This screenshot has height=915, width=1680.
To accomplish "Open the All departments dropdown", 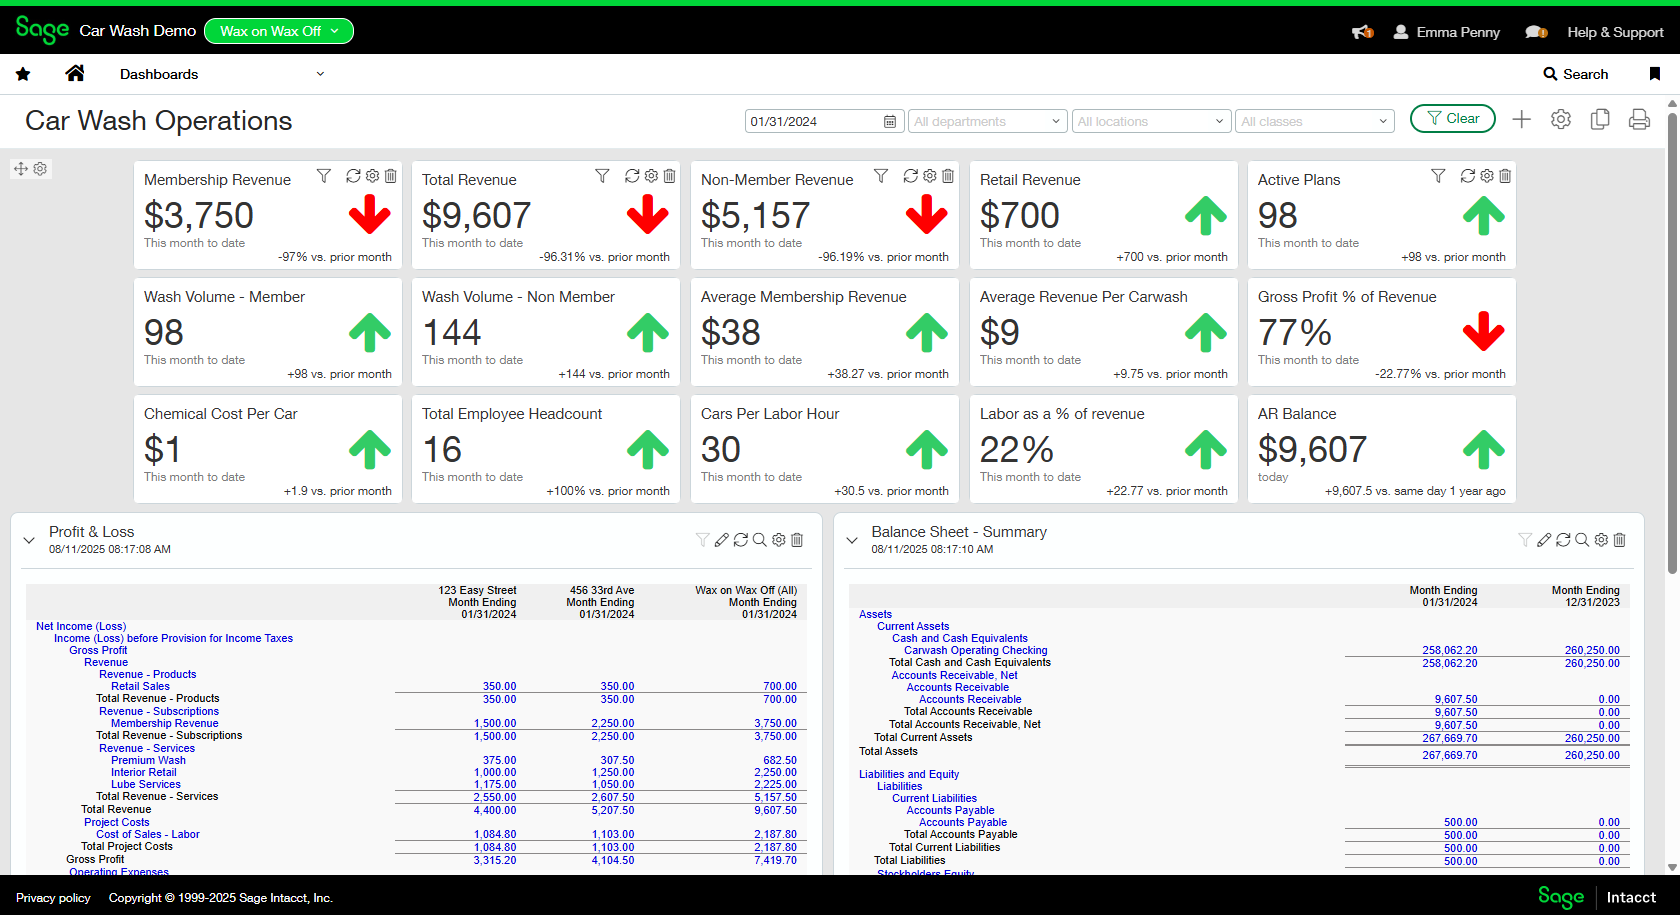I will tap(987, 120).
